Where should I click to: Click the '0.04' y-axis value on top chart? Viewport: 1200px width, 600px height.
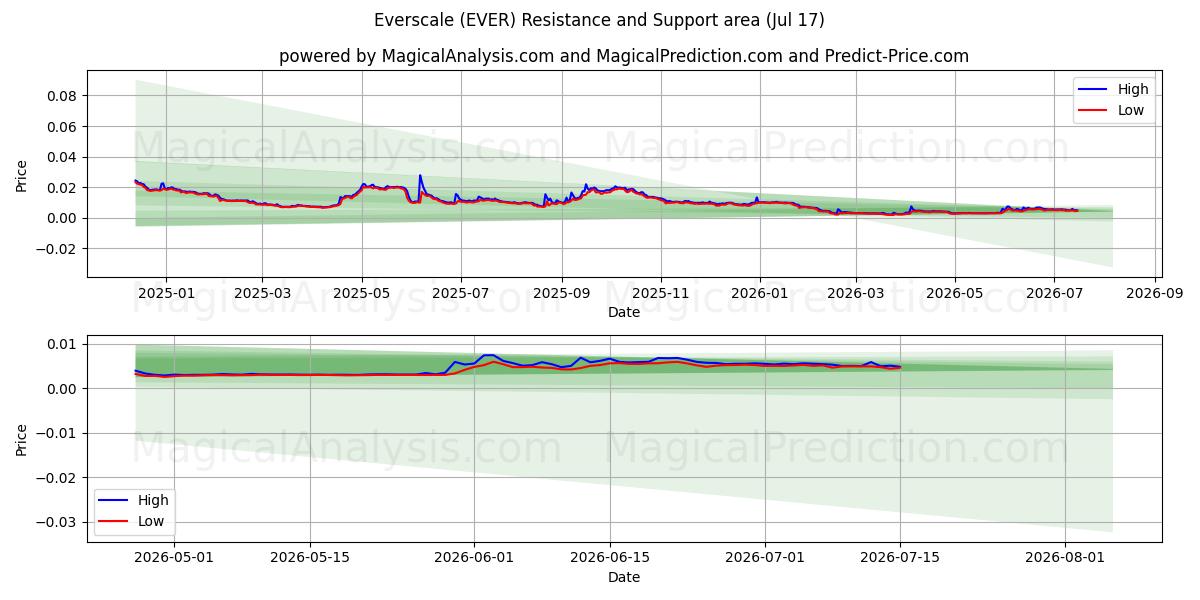coord(64,157)
